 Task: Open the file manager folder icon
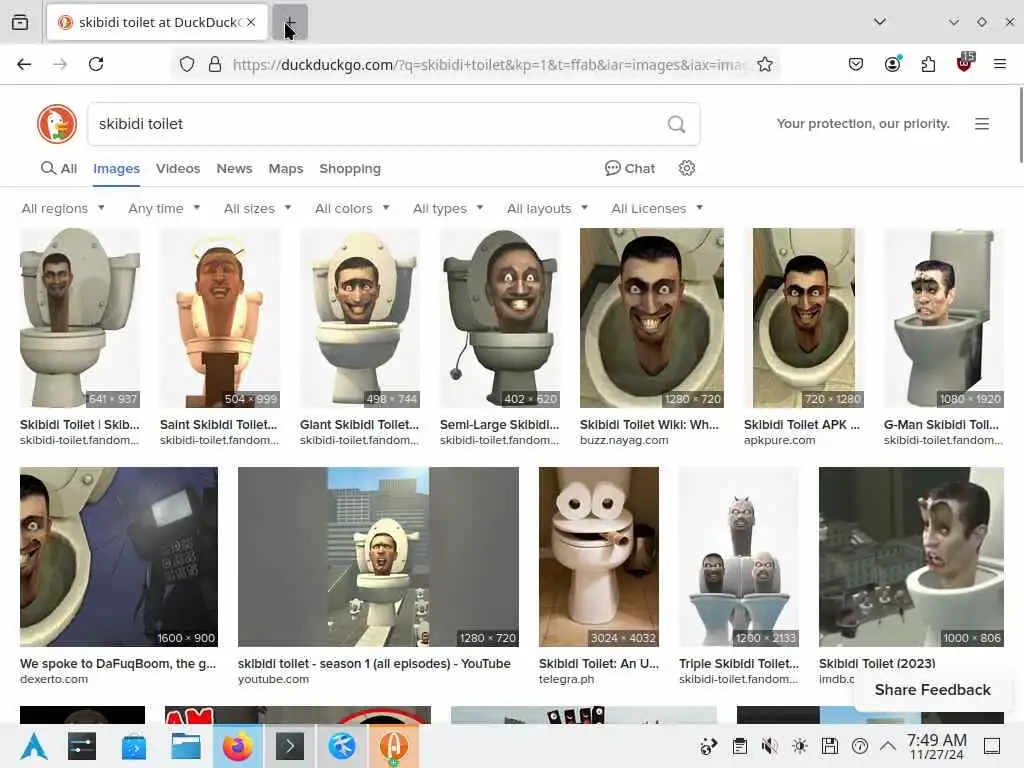(x=186, y=746)
